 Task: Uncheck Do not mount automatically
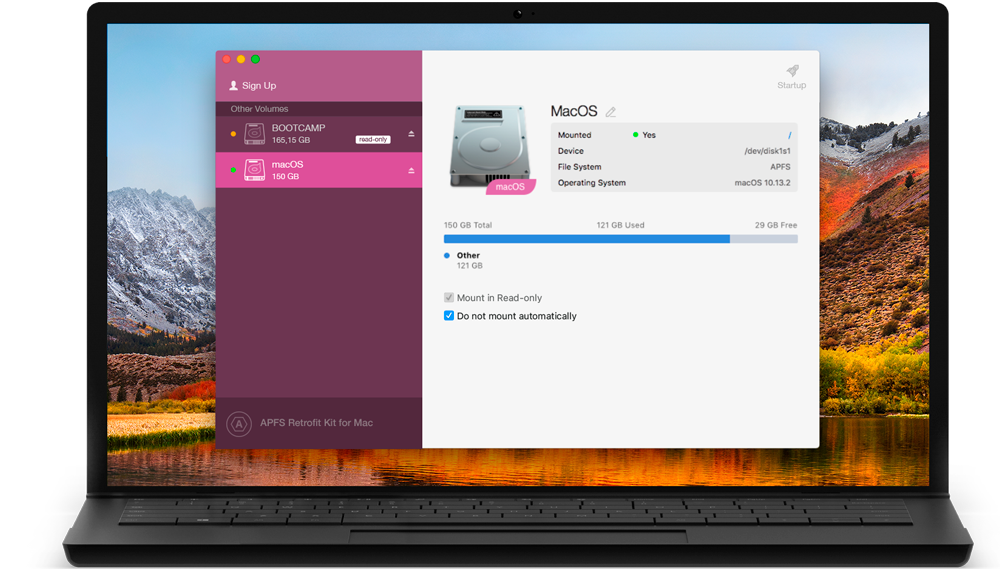pos(449,316)
